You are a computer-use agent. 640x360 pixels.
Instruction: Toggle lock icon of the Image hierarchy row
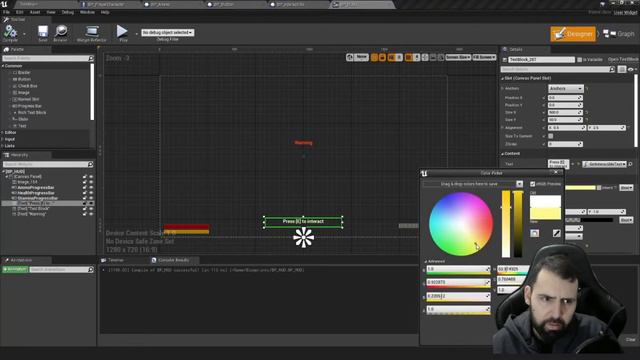(x=85, y=182)
